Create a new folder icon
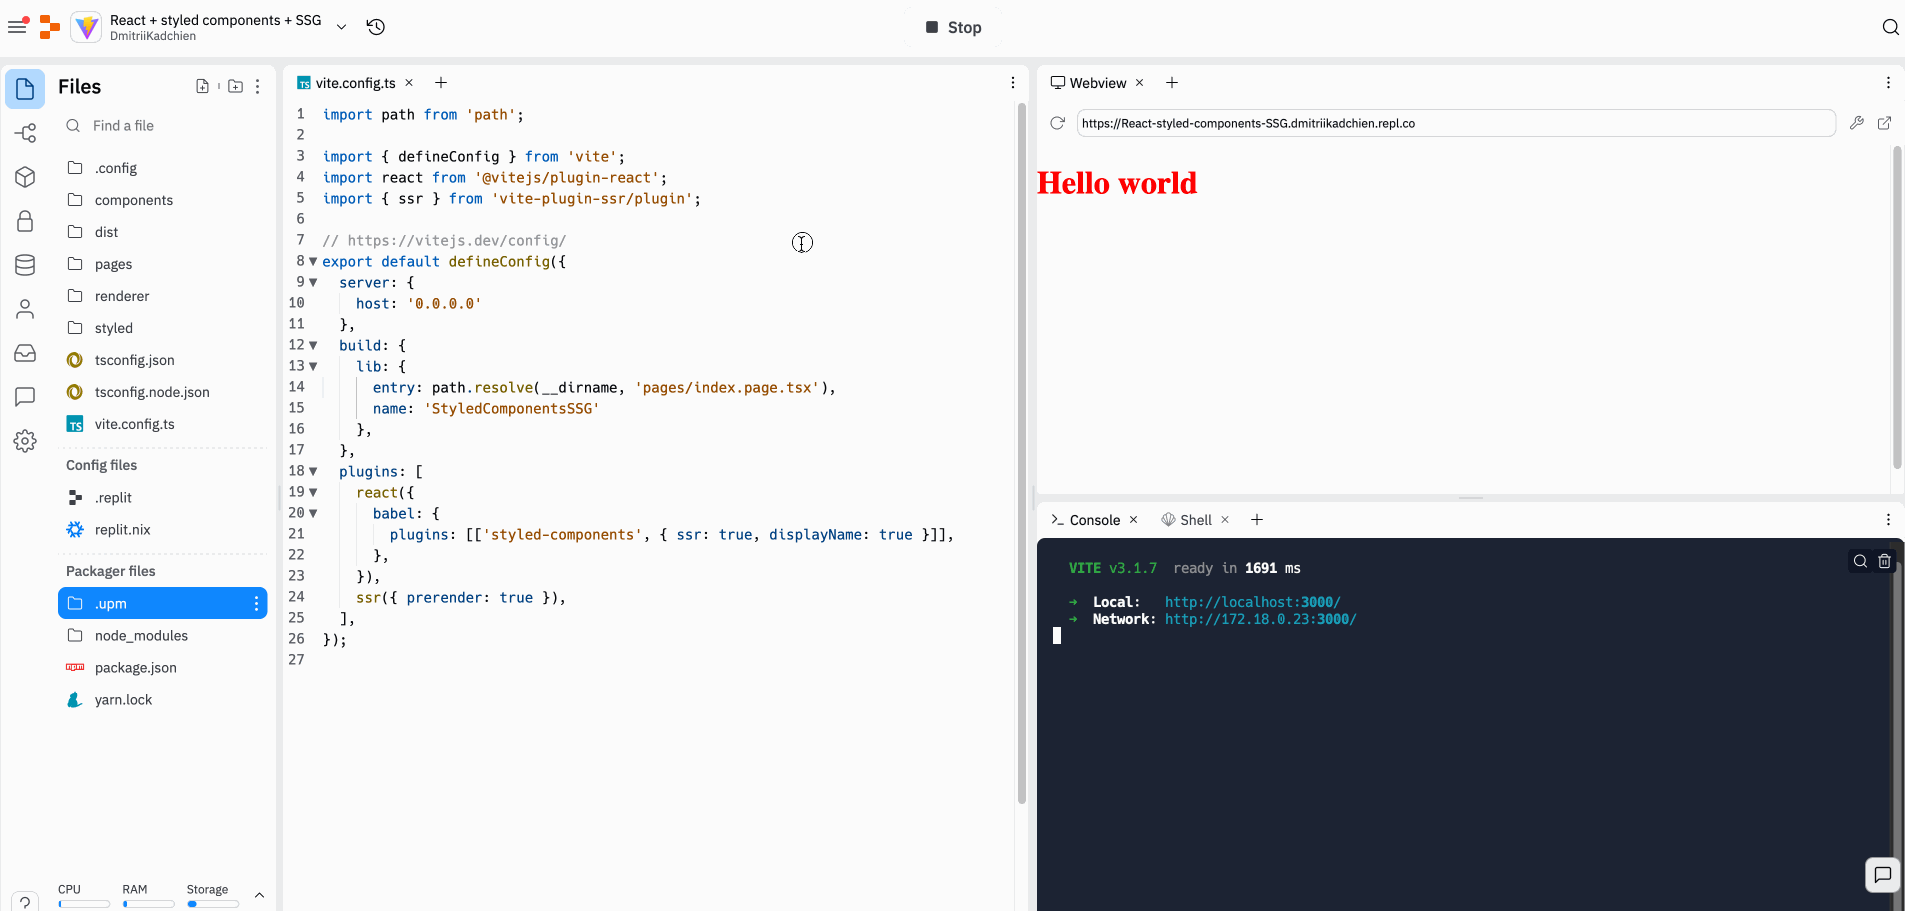The image size is (1905, 911). click(235, 86)
